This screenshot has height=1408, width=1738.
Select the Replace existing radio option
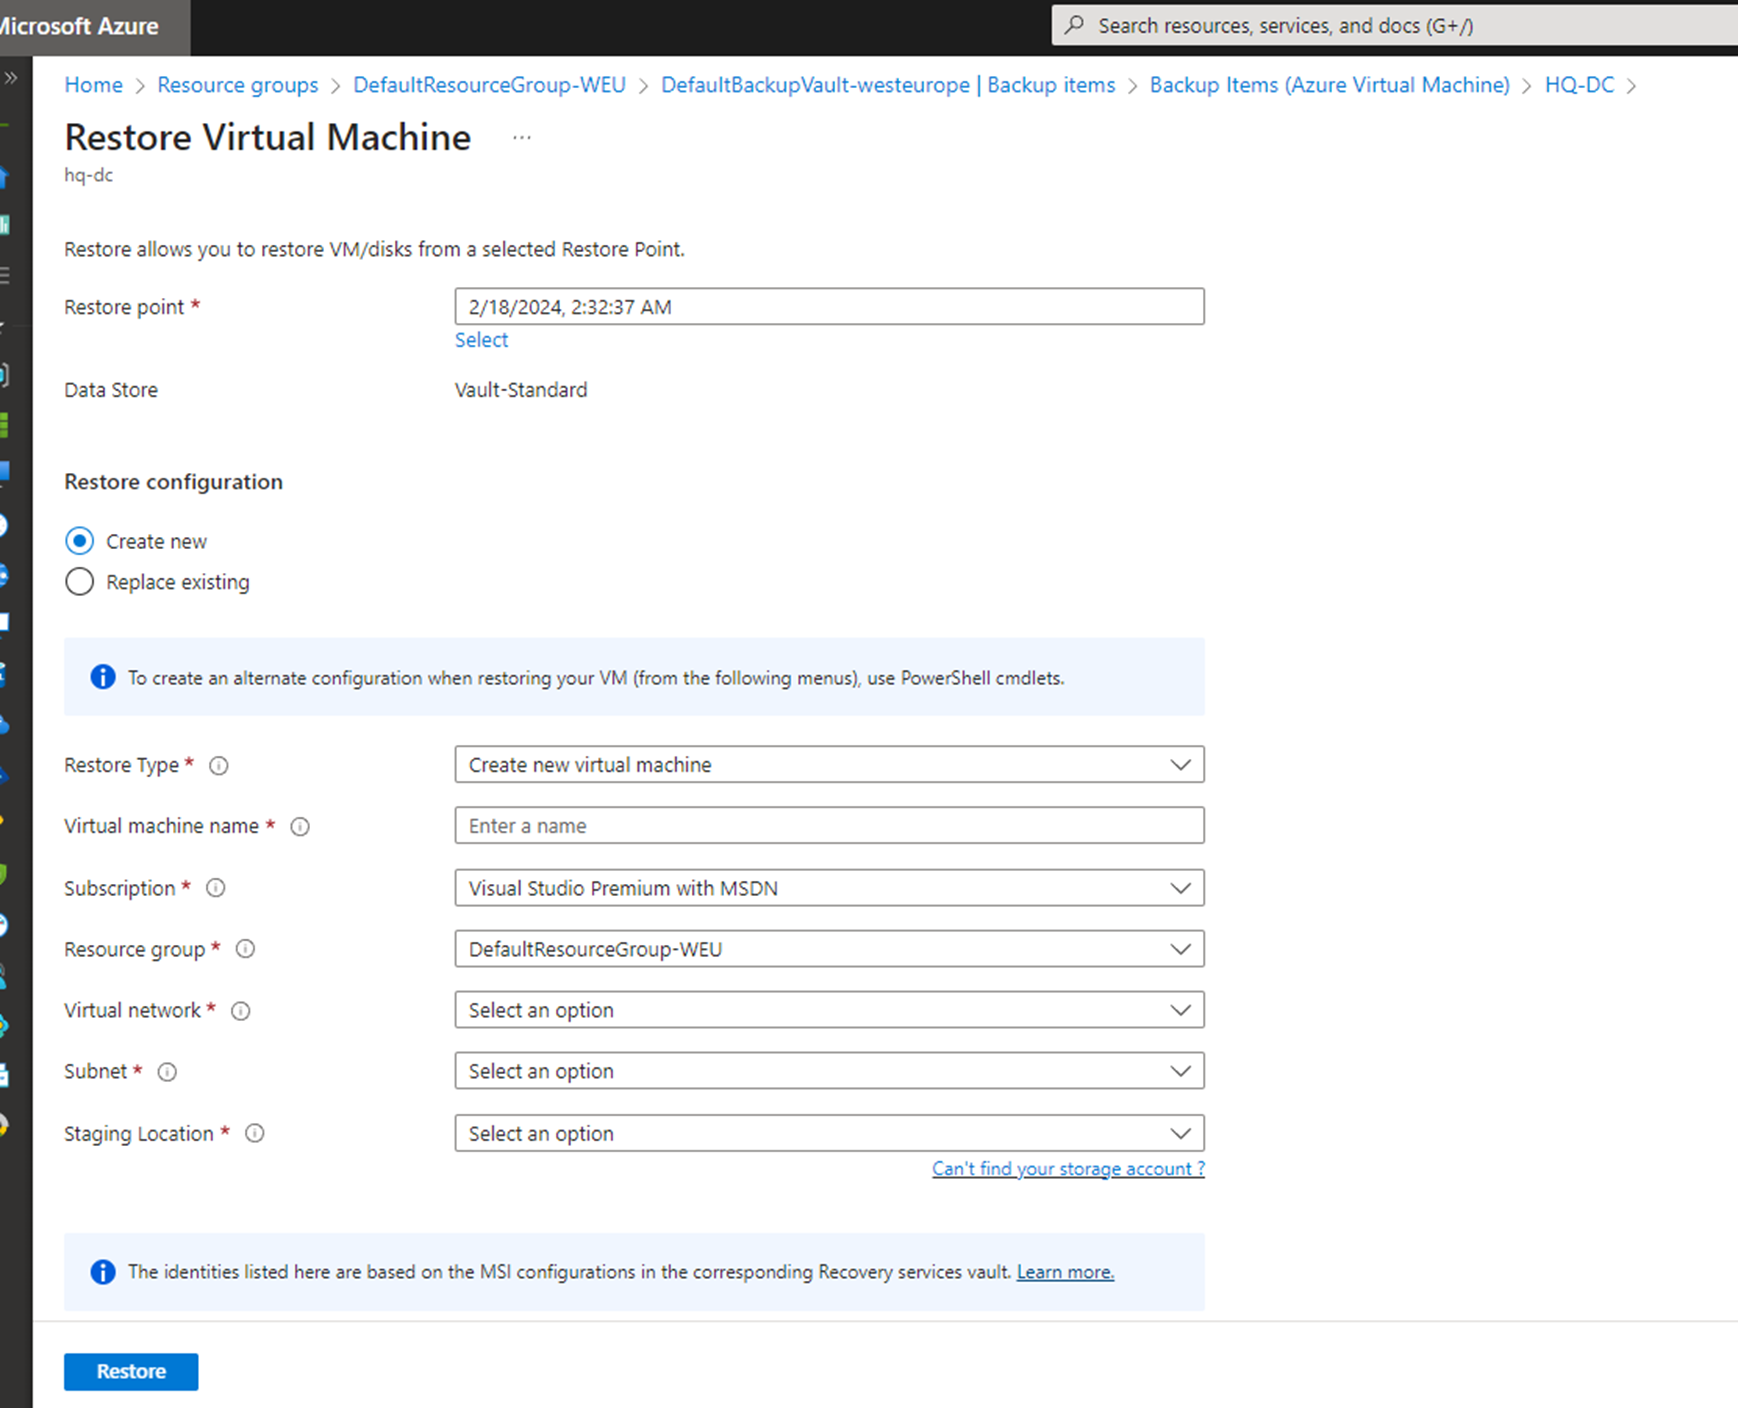coord(80,582)
